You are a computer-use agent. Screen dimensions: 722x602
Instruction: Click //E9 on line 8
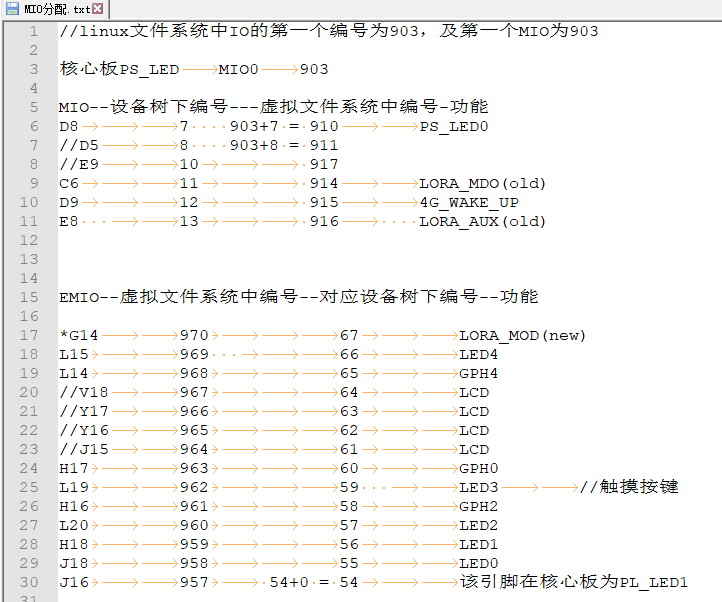pos(79,164)
